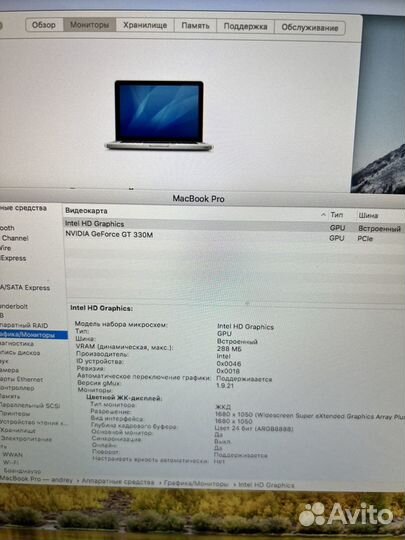Image resolution: width=405 pixels, height=540 pixels.
Task: Click gMux version value 1.9.21
Action: tap(225, 385)
